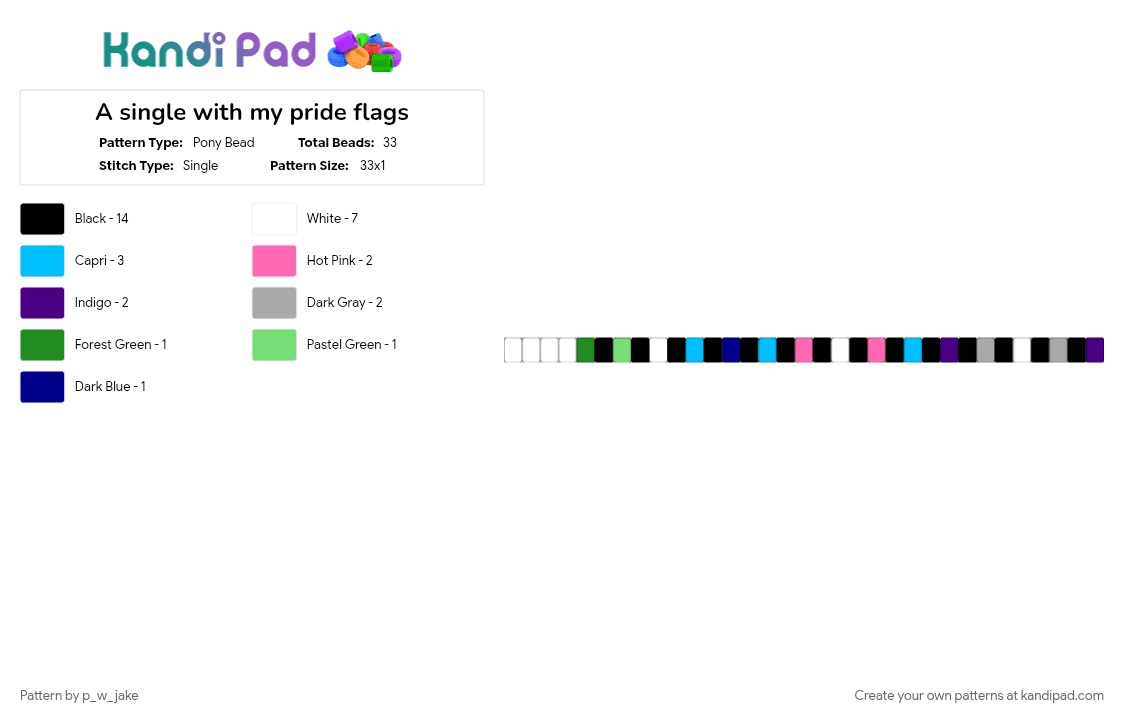1124x720 pixels.
Task: Click the 'Dark Blue - 1' label
Action: (110, 387)
